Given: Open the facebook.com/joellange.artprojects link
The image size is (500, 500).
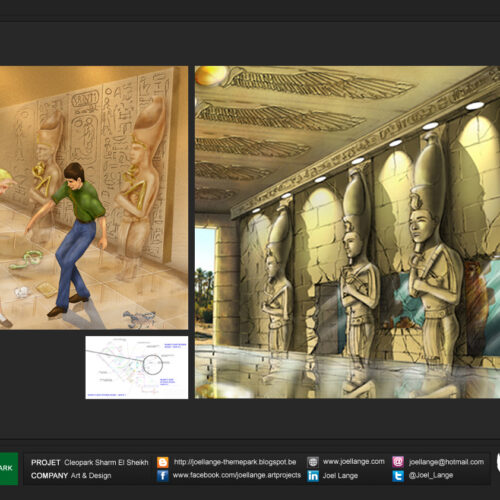Looking at the screenshot, I should coord(237,475).
